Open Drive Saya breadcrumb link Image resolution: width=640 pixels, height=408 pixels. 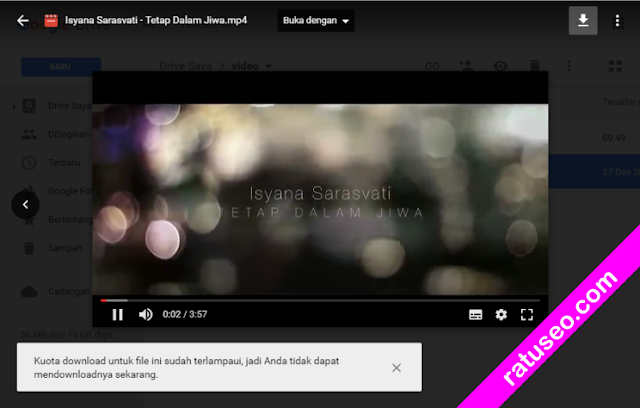(185, 66)
